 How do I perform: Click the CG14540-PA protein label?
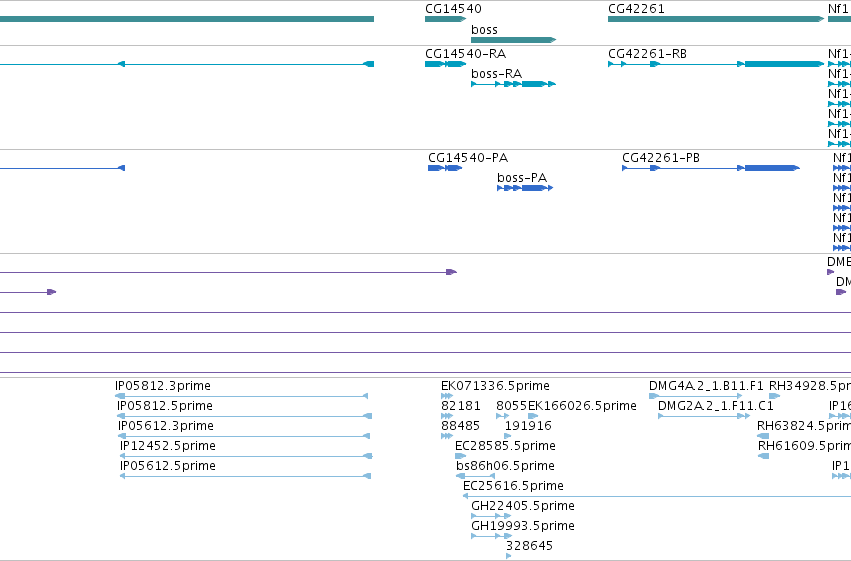(x=468, y=158)
